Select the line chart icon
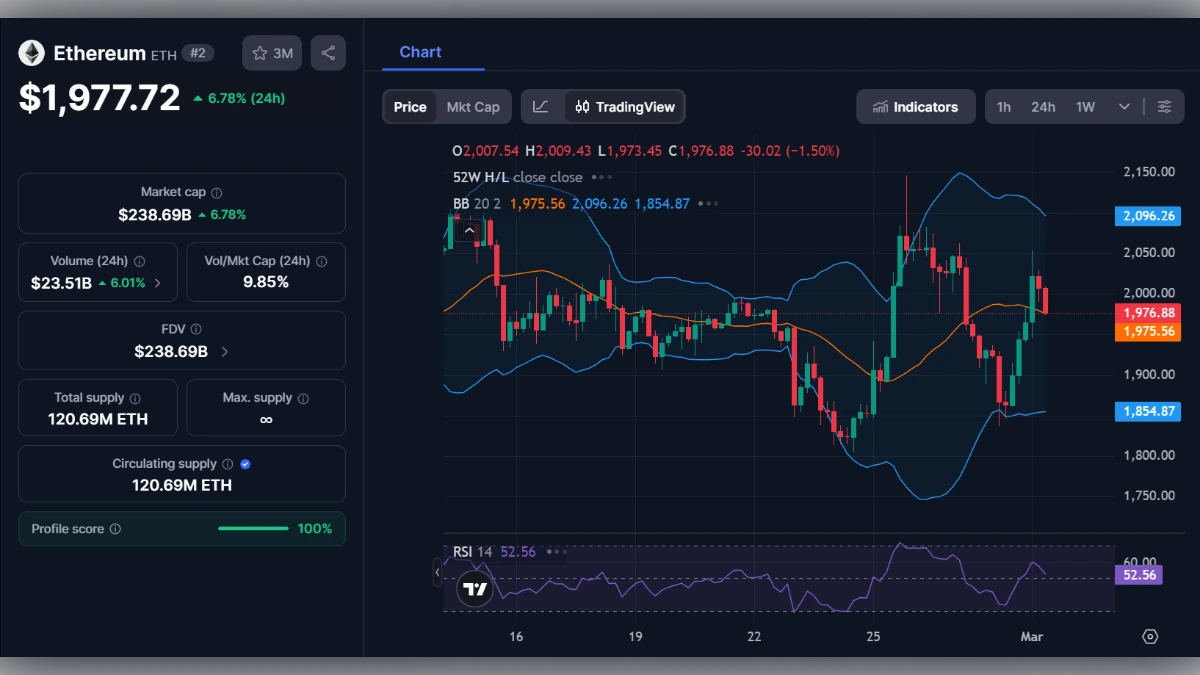1200x675 pixels. pyautogui.click(x=542, y=106)
